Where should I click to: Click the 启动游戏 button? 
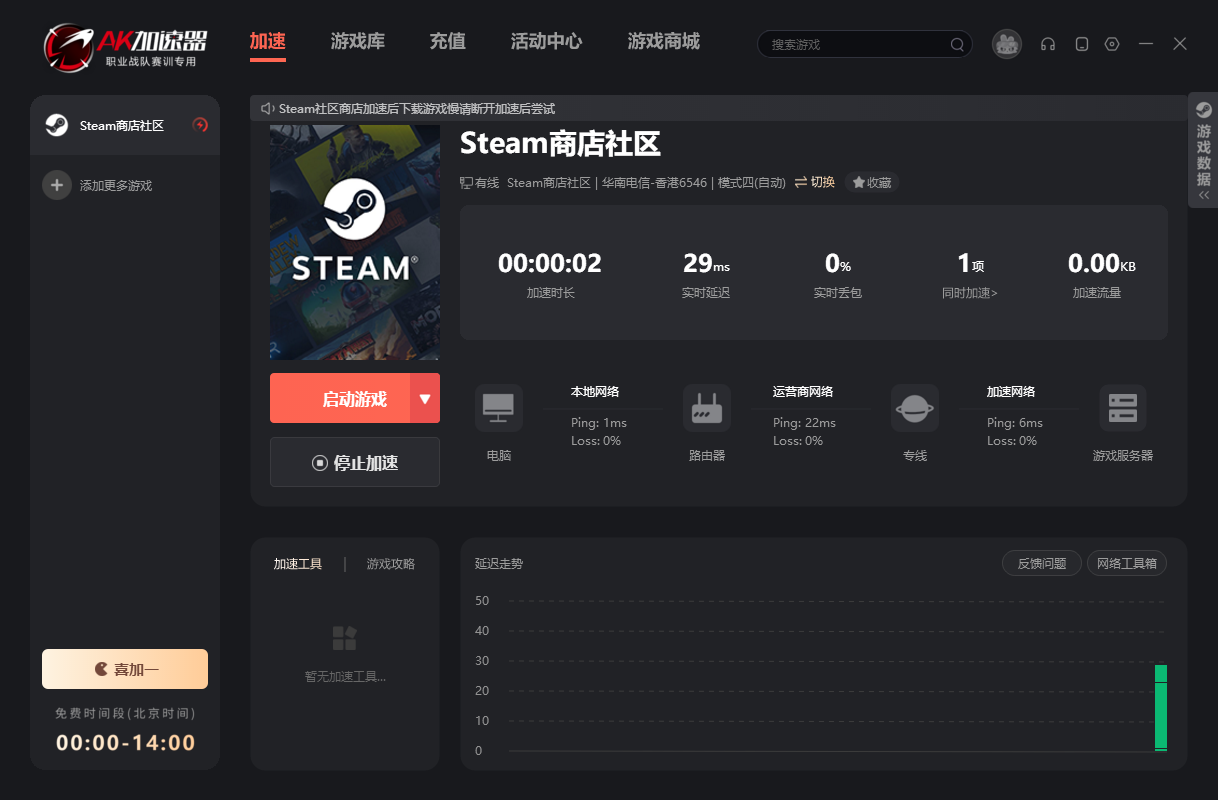pos(340,398)
